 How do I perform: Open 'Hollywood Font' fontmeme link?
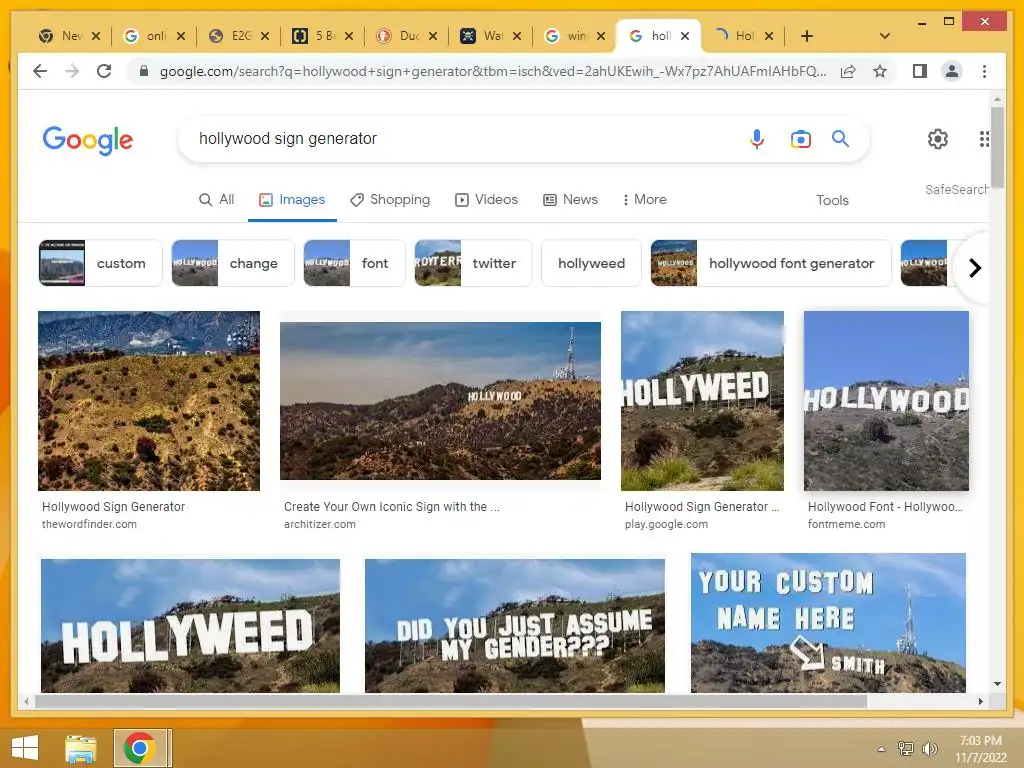885,507
